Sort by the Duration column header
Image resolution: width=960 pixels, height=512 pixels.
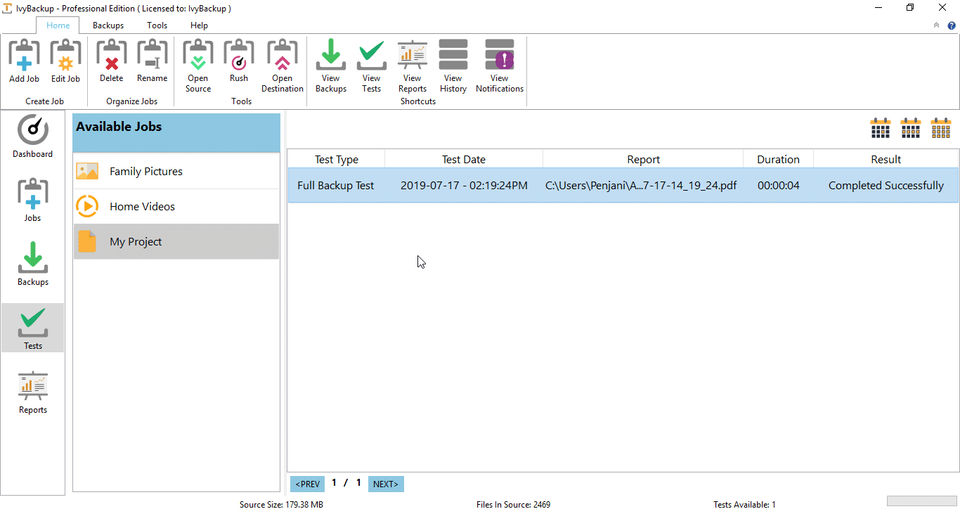778,159
